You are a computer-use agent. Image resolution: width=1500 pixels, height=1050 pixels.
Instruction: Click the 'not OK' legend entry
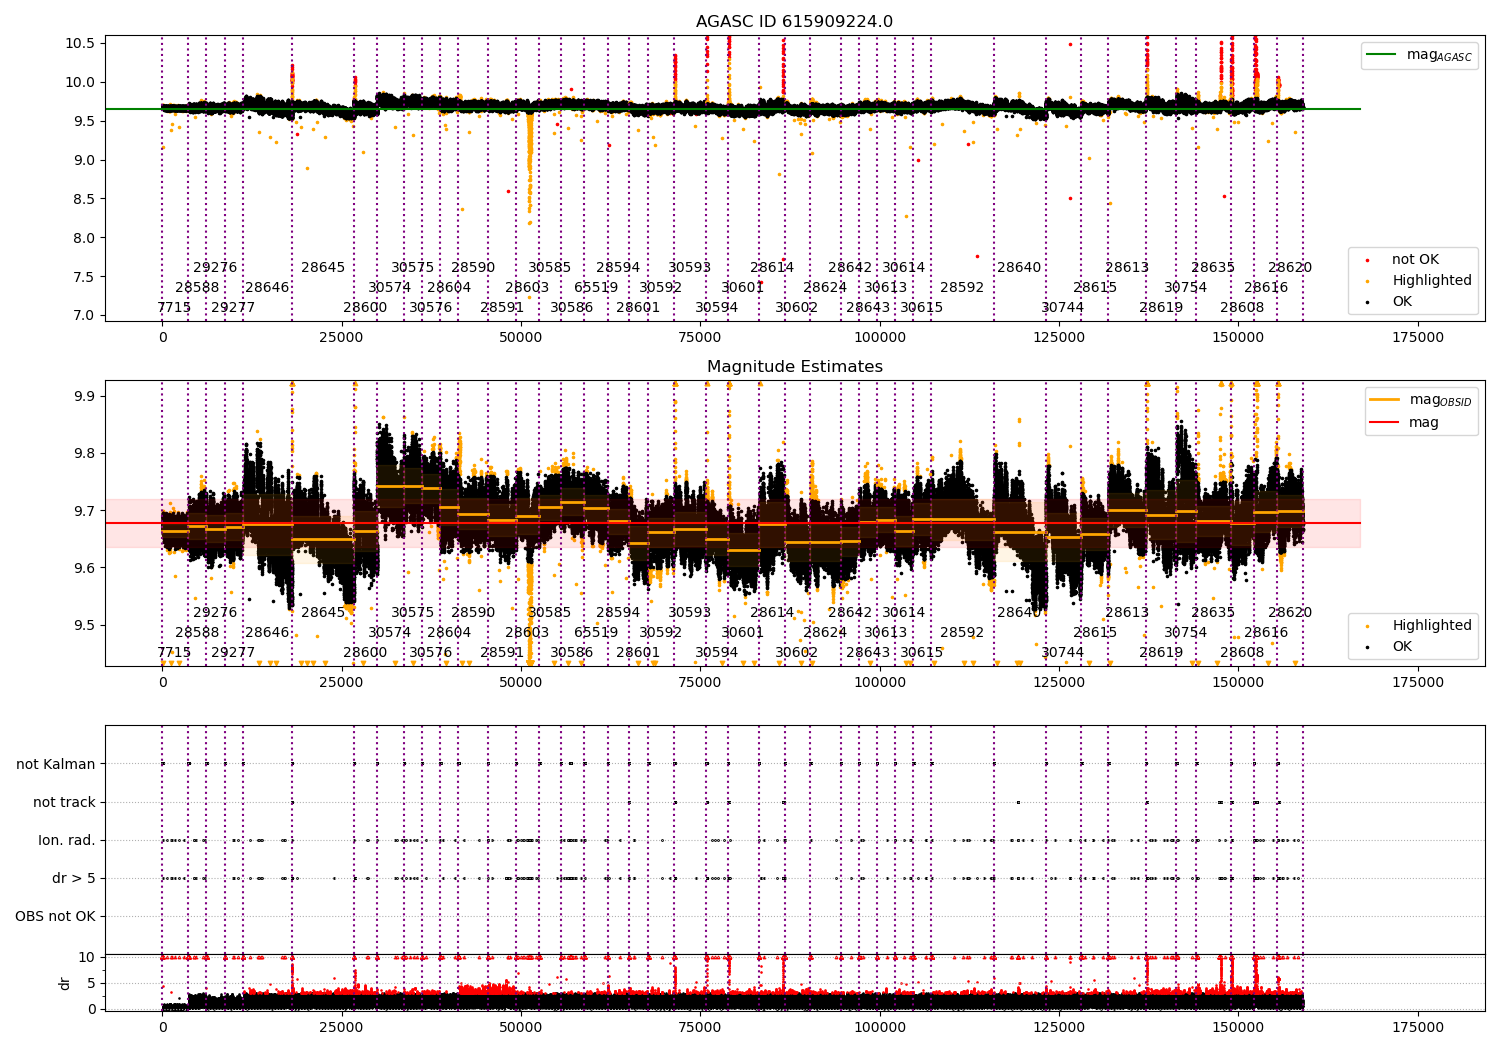coord(1415,260)
